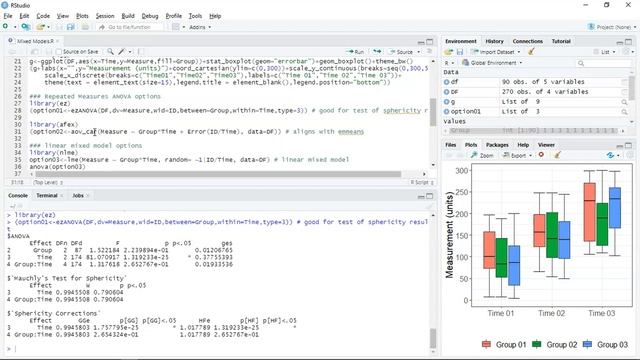
Task: Click the New File icon in main toolbar
Action: coord(5,27)
